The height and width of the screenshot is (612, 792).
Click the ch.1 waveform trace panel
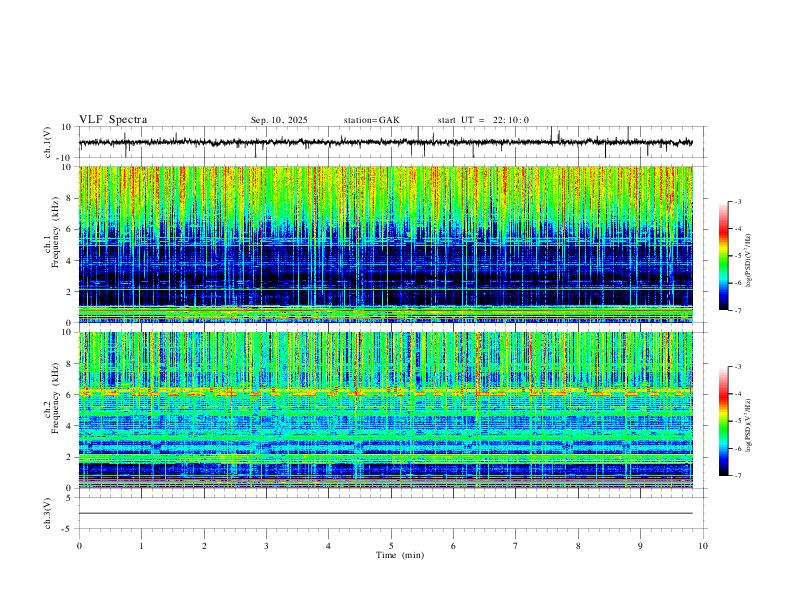(x=391, y=142)
